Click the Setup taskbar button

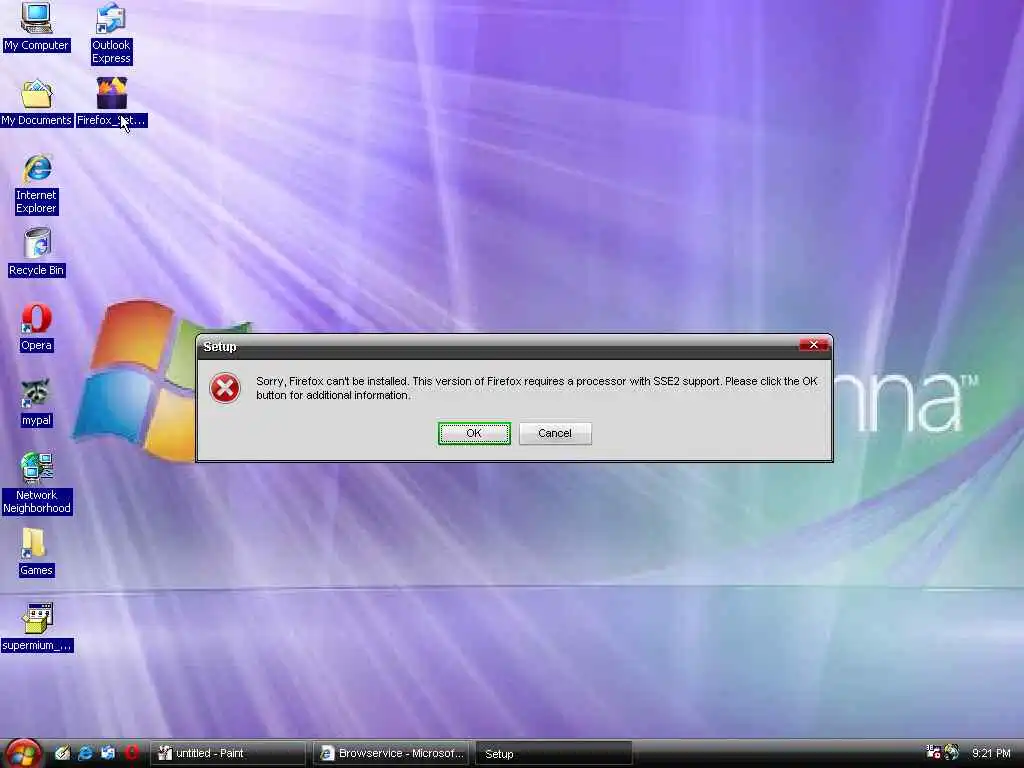click(x=554, y=754)
